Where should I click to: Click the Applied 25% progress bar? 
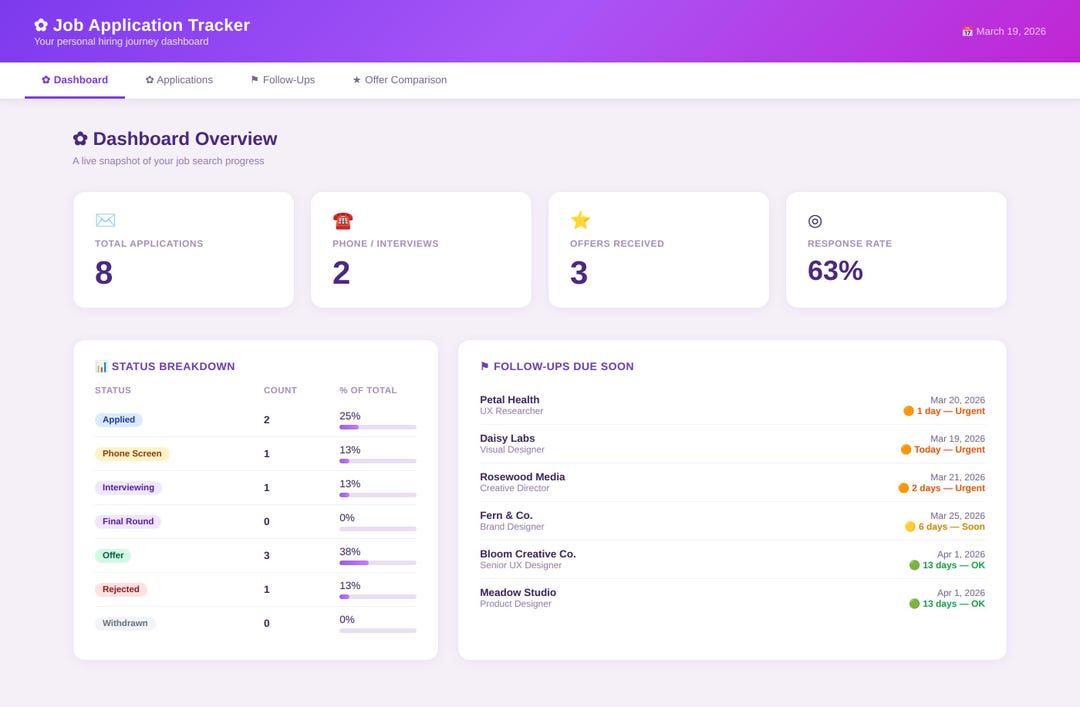click(x=377, y=427)
